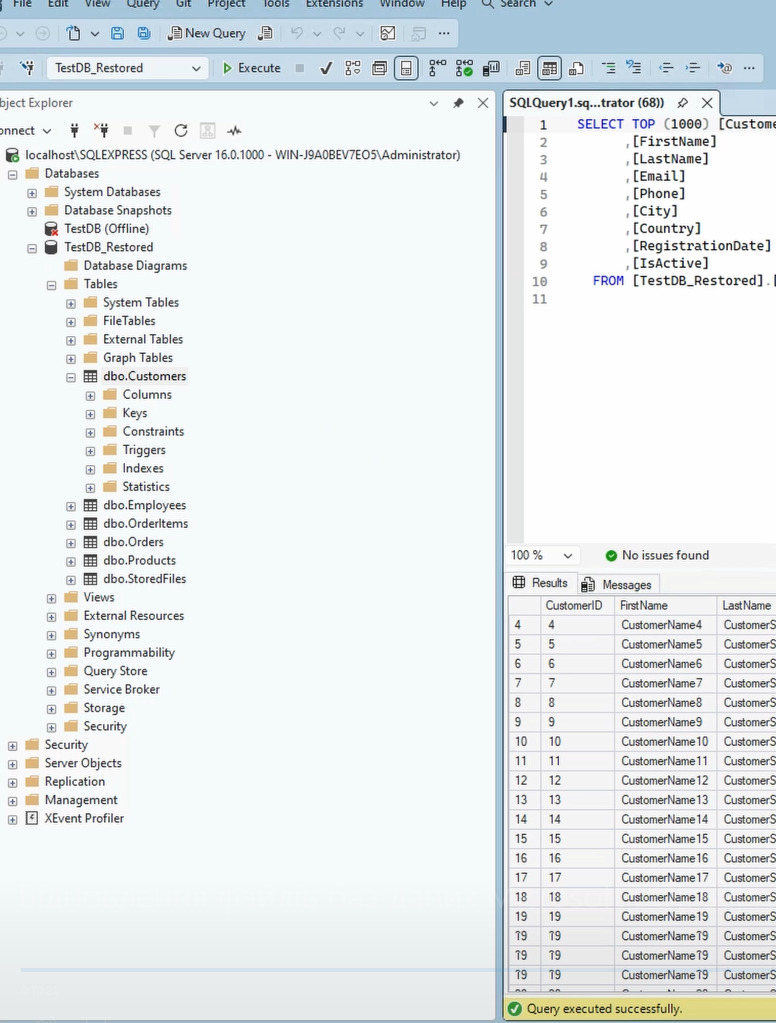Open the zoom 100 % dropdown
The height and width of the screenshot is (1023, 776).
click(x=542, y=555)
